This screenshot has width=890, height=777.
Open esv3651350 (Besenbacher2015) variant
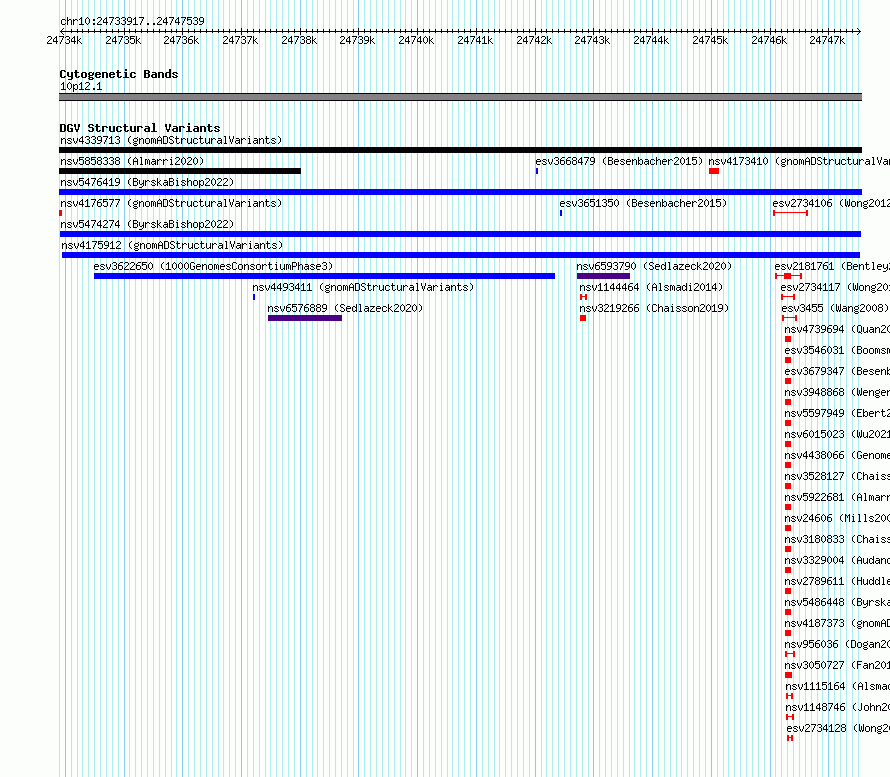[x=643, y=203]
